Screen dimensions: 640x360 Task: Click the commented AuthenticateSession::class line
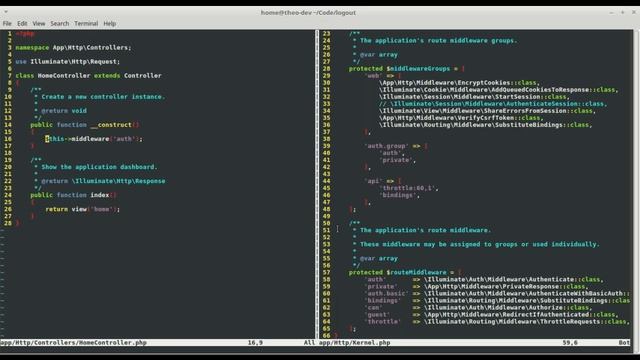click(493, 104)
